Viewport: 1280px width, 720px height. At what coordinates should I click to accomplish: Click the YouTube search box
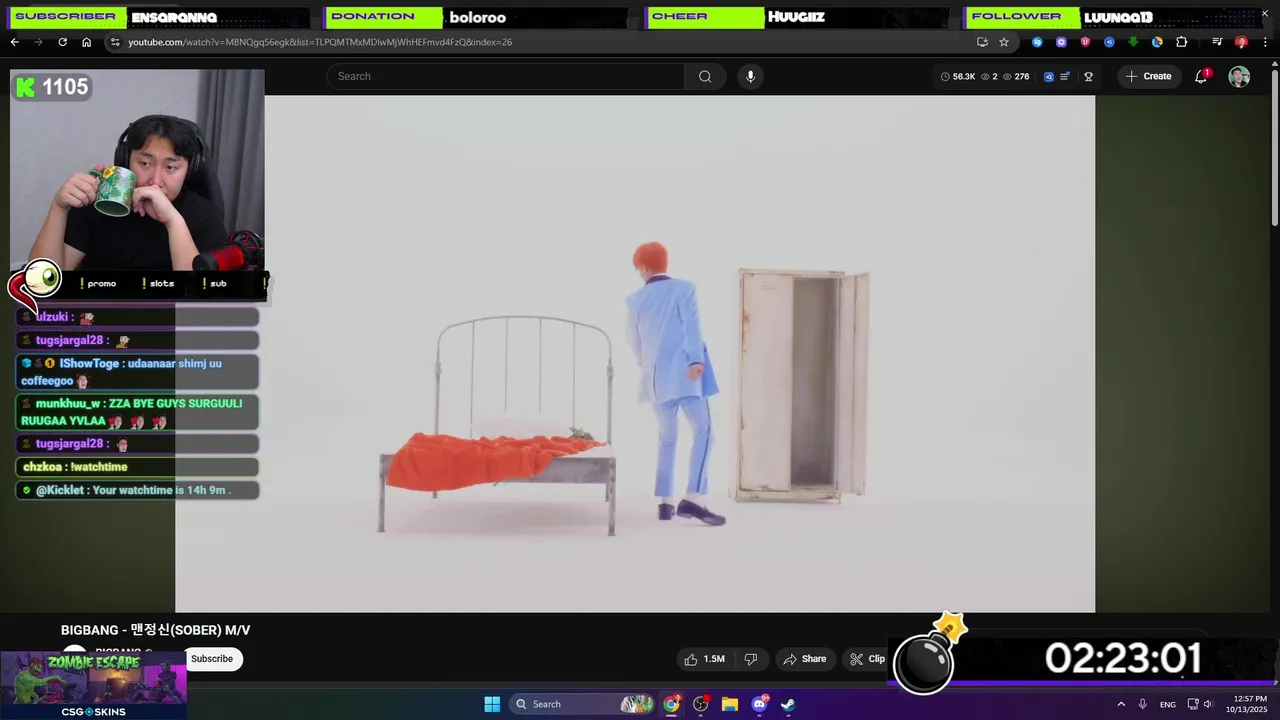click(x=506, y=76)
